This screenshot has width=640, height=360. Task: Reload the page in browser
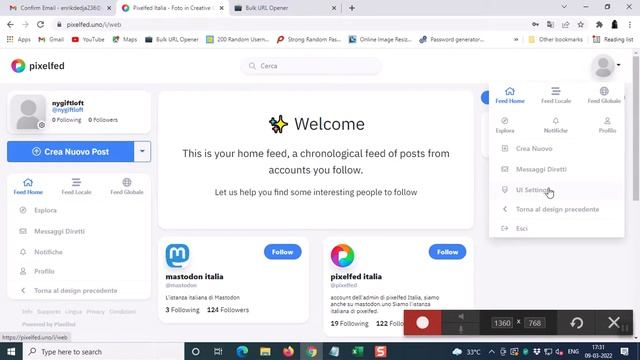point(40,24)
